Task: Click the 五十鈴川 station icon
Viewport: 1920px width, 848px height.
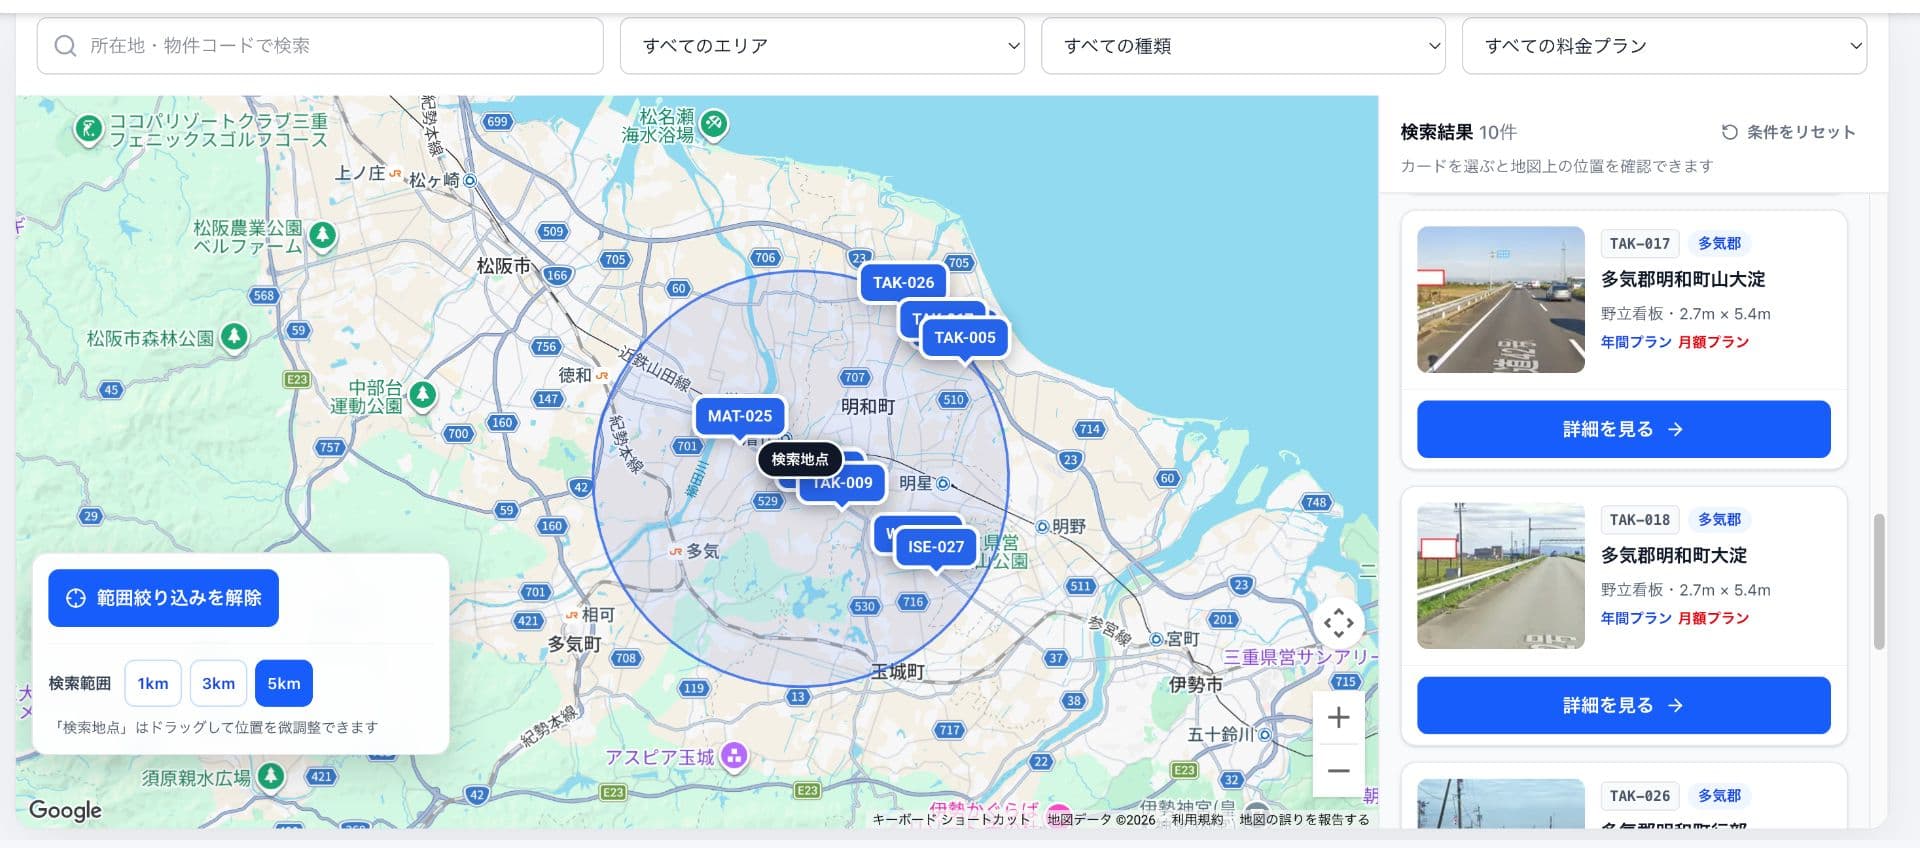Action: [x=1265, y=735]
